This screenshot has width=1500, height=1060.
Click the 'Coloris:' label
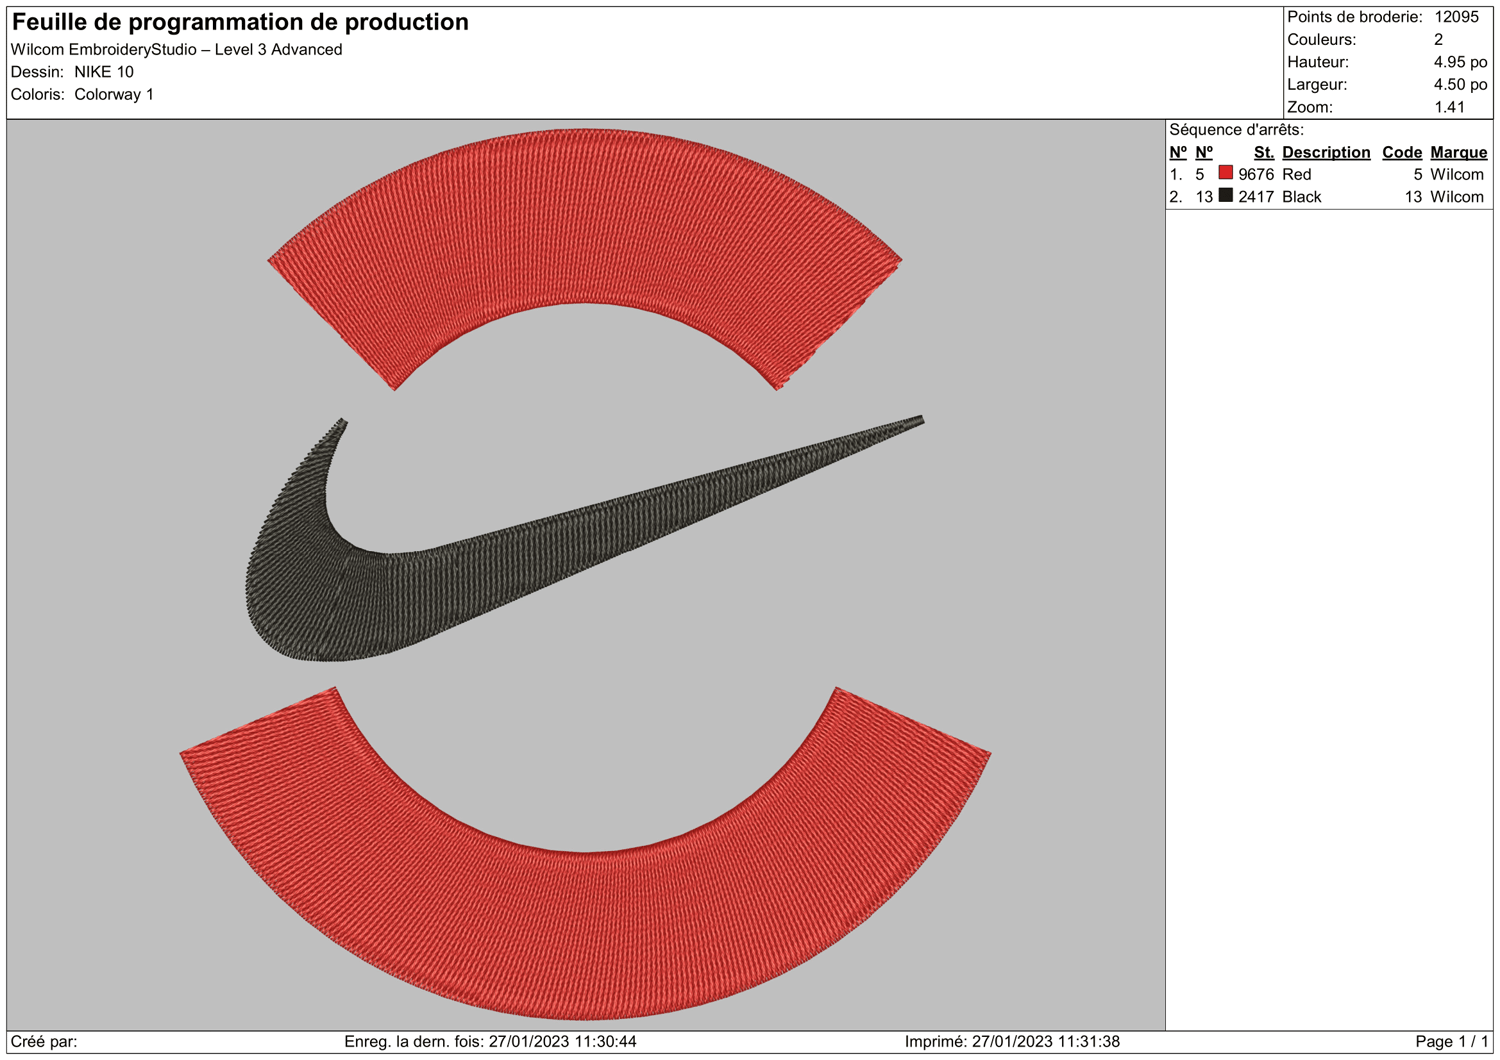coord(38,95)
